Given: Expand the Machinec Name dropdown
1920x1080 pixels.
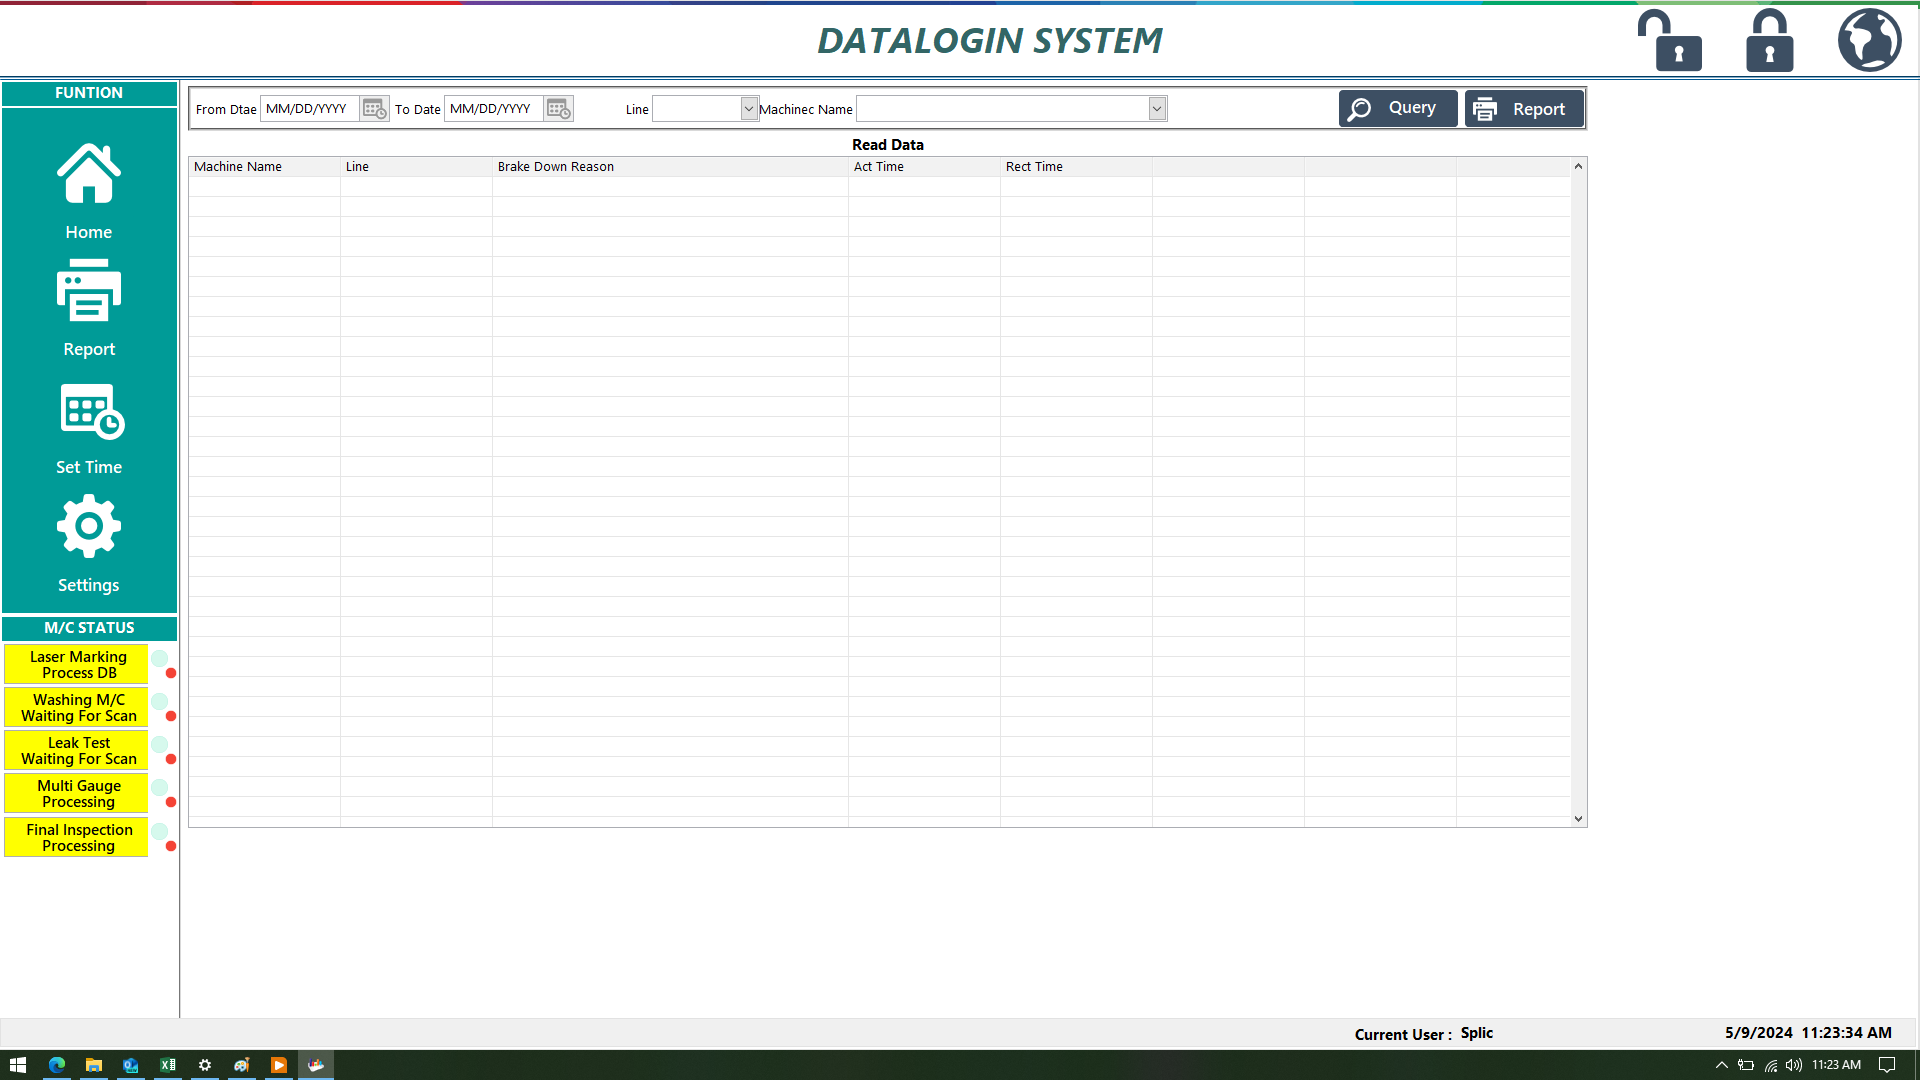Looking at the screenshot, I should 1157,109.
